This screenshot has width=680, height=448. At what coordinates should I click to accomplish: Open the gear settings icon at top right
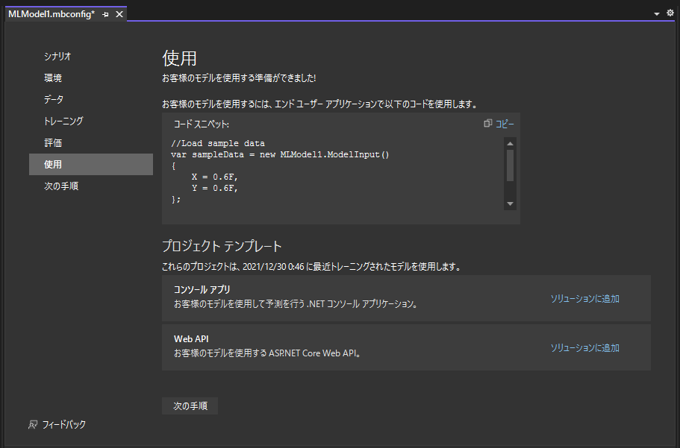pyautogui.click(x=670, y=13)
